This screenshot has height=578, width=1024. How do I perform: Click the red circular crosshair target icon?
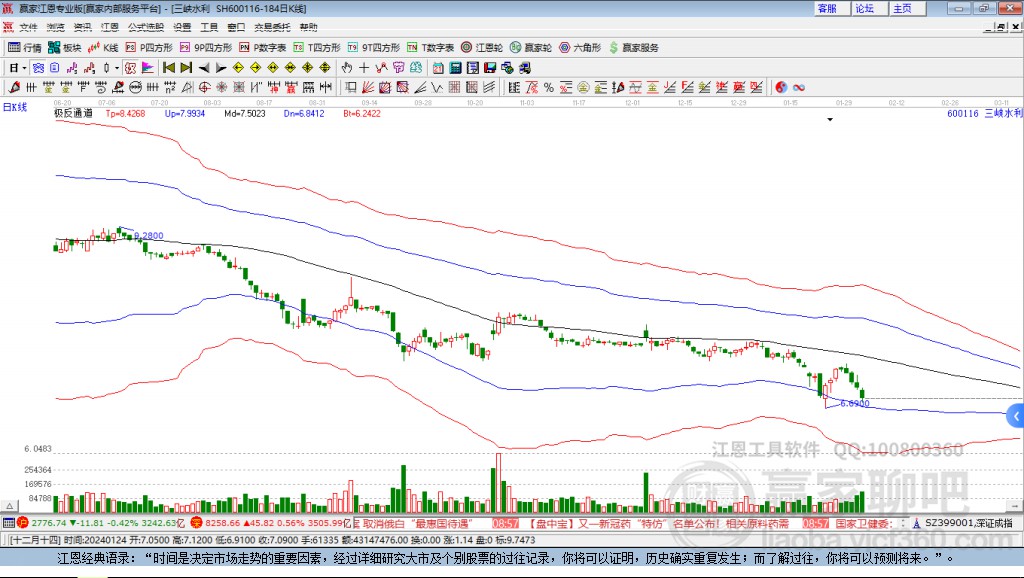click(204, 88)
